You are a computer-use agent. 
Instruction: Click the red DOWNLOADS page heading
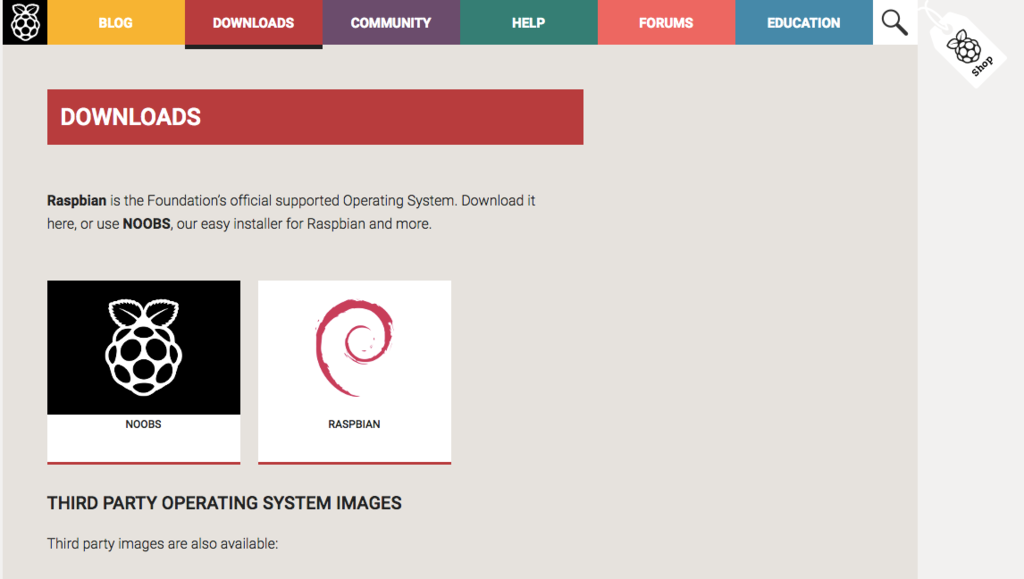pyautogui.click(x=315, y=117)
